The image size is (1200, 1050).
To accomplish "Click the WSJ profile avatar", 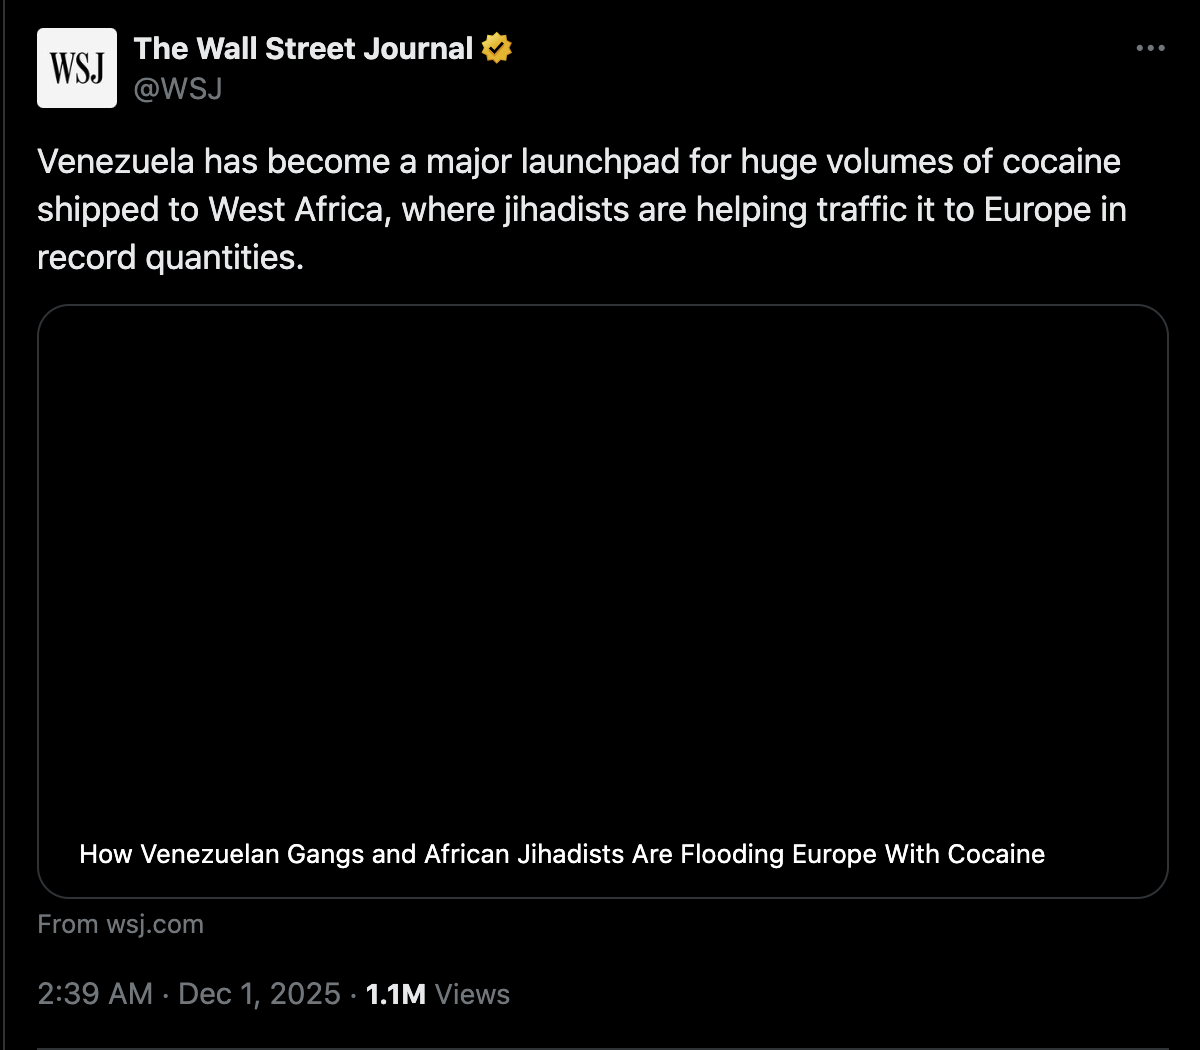I will pos(77,68).
